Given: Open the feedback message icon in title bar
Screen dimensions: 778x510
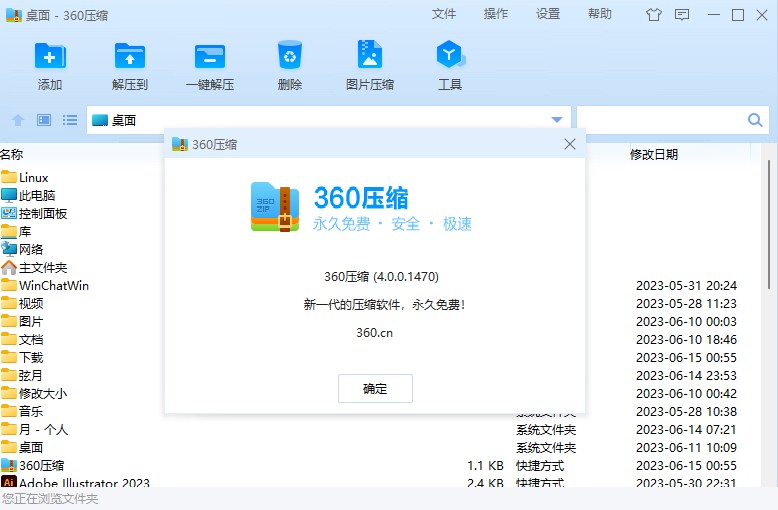Looking at the screenshot, I should point(682,15).
